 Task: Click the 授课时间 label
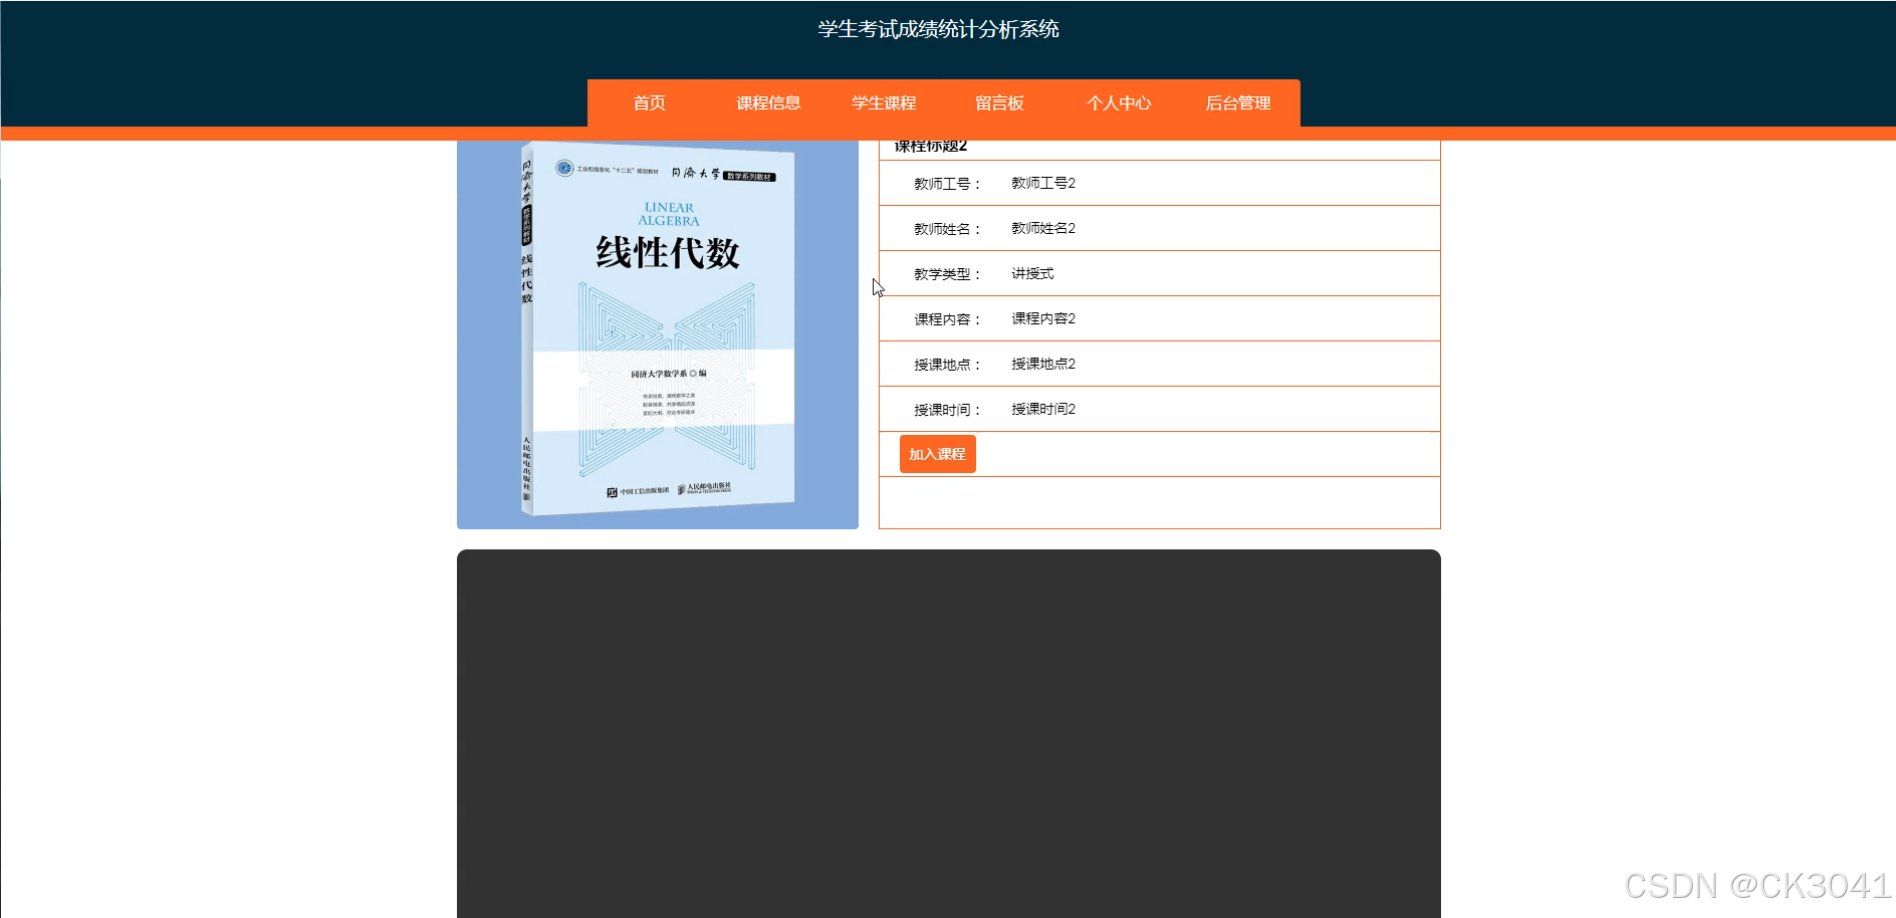947,410
